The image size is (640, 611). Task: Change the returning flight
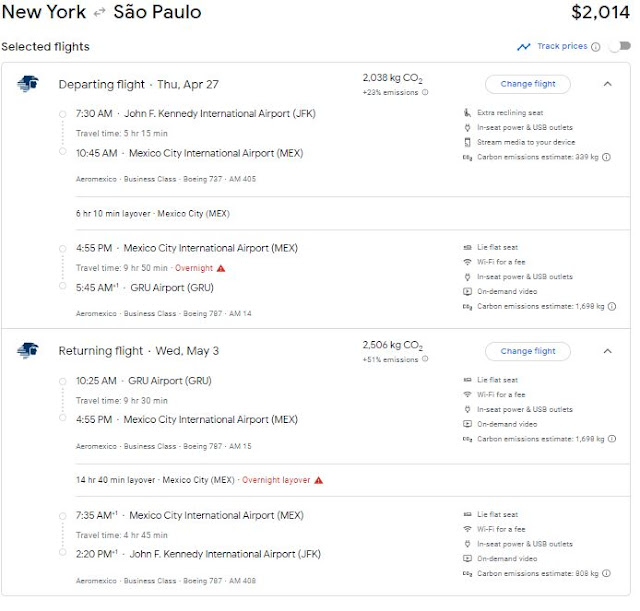tap(528, 351)
